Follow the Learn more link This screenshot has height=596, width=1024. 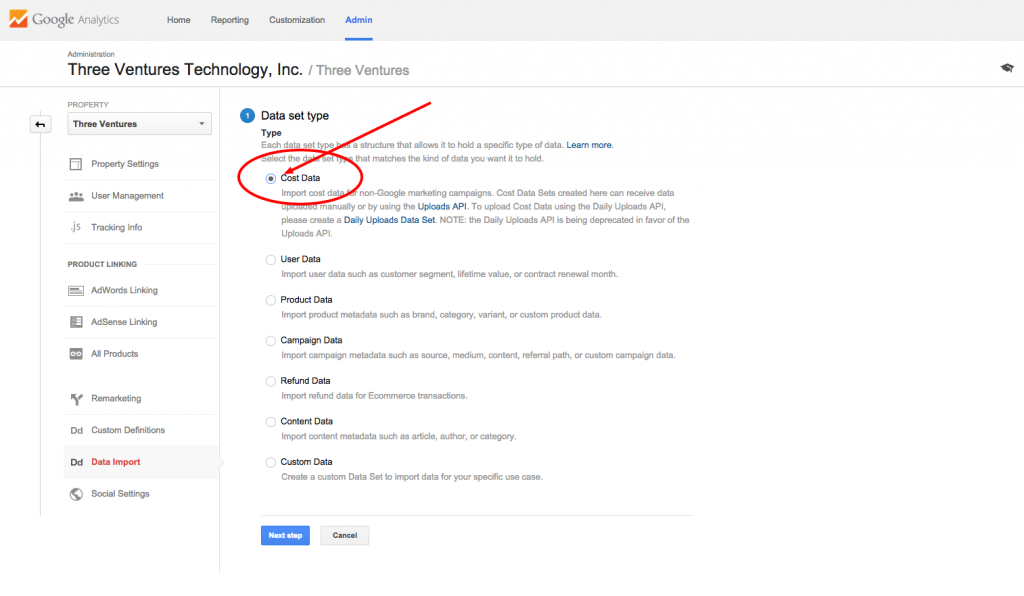589,145
